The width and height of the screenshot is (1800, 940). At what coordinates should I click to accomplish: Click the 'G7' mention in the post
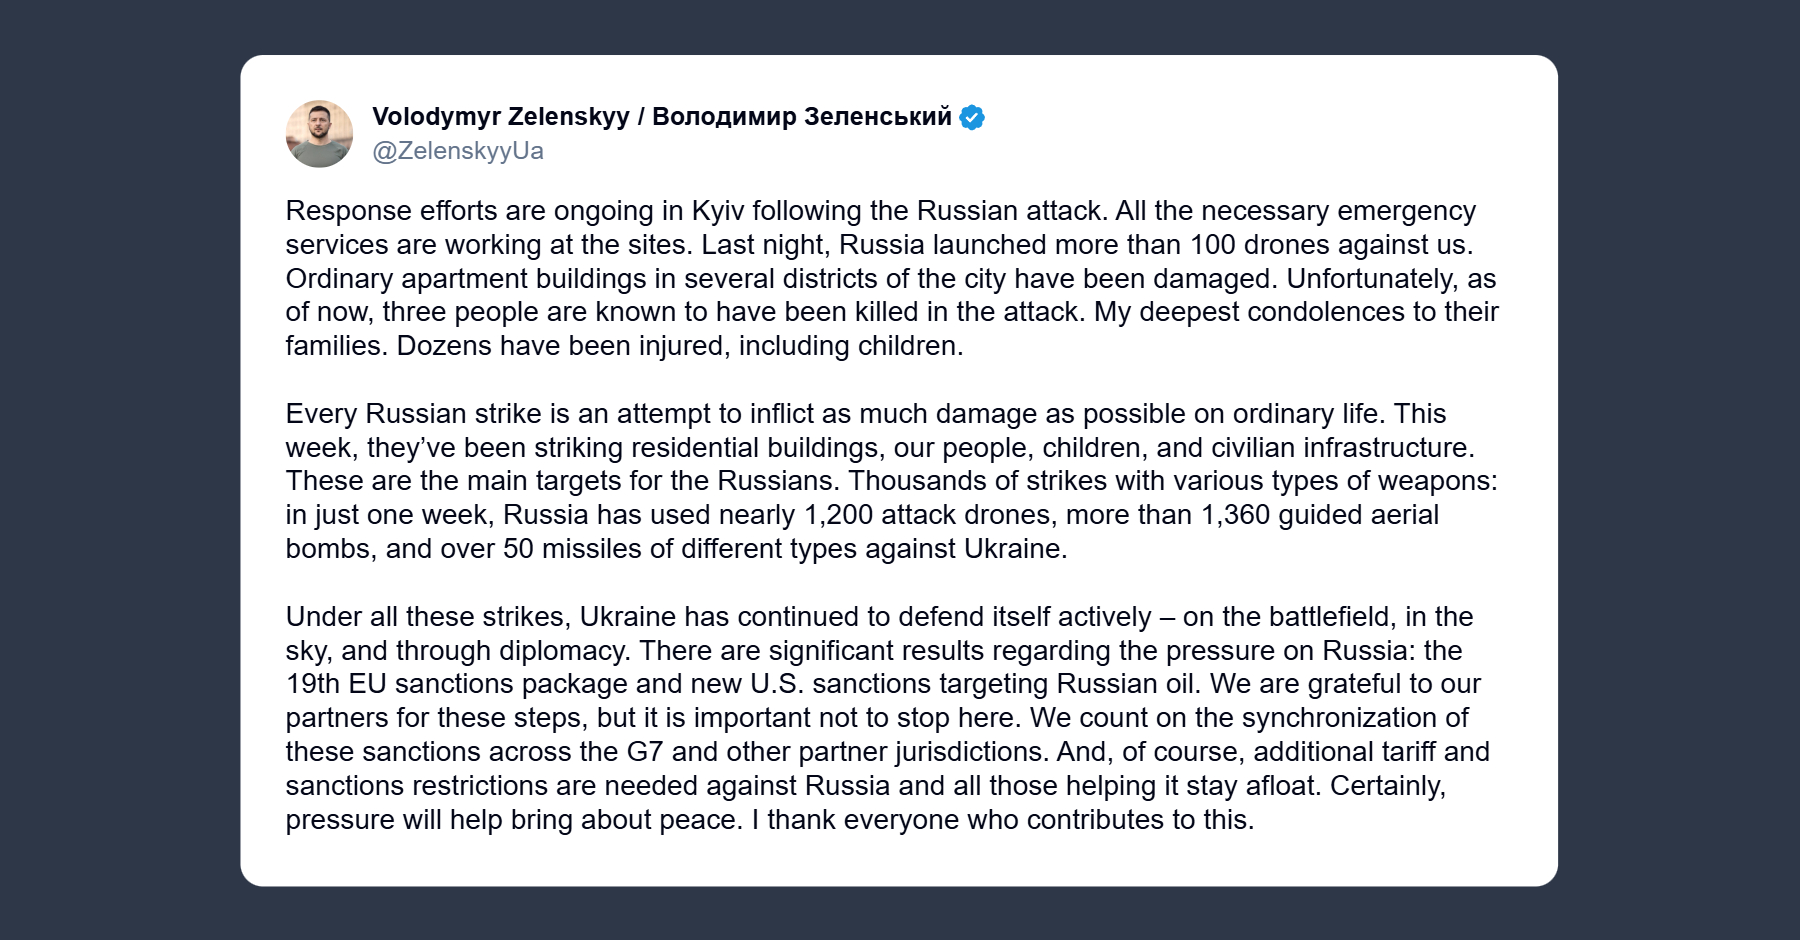click(645, 752)
